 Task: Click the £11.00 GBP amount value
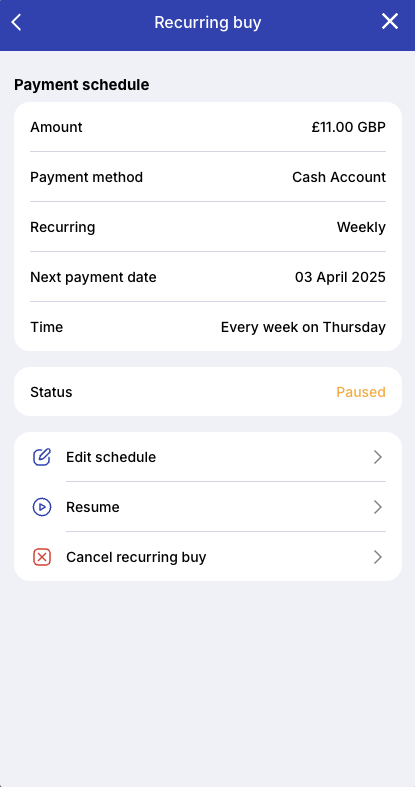(x=349, y=127)
